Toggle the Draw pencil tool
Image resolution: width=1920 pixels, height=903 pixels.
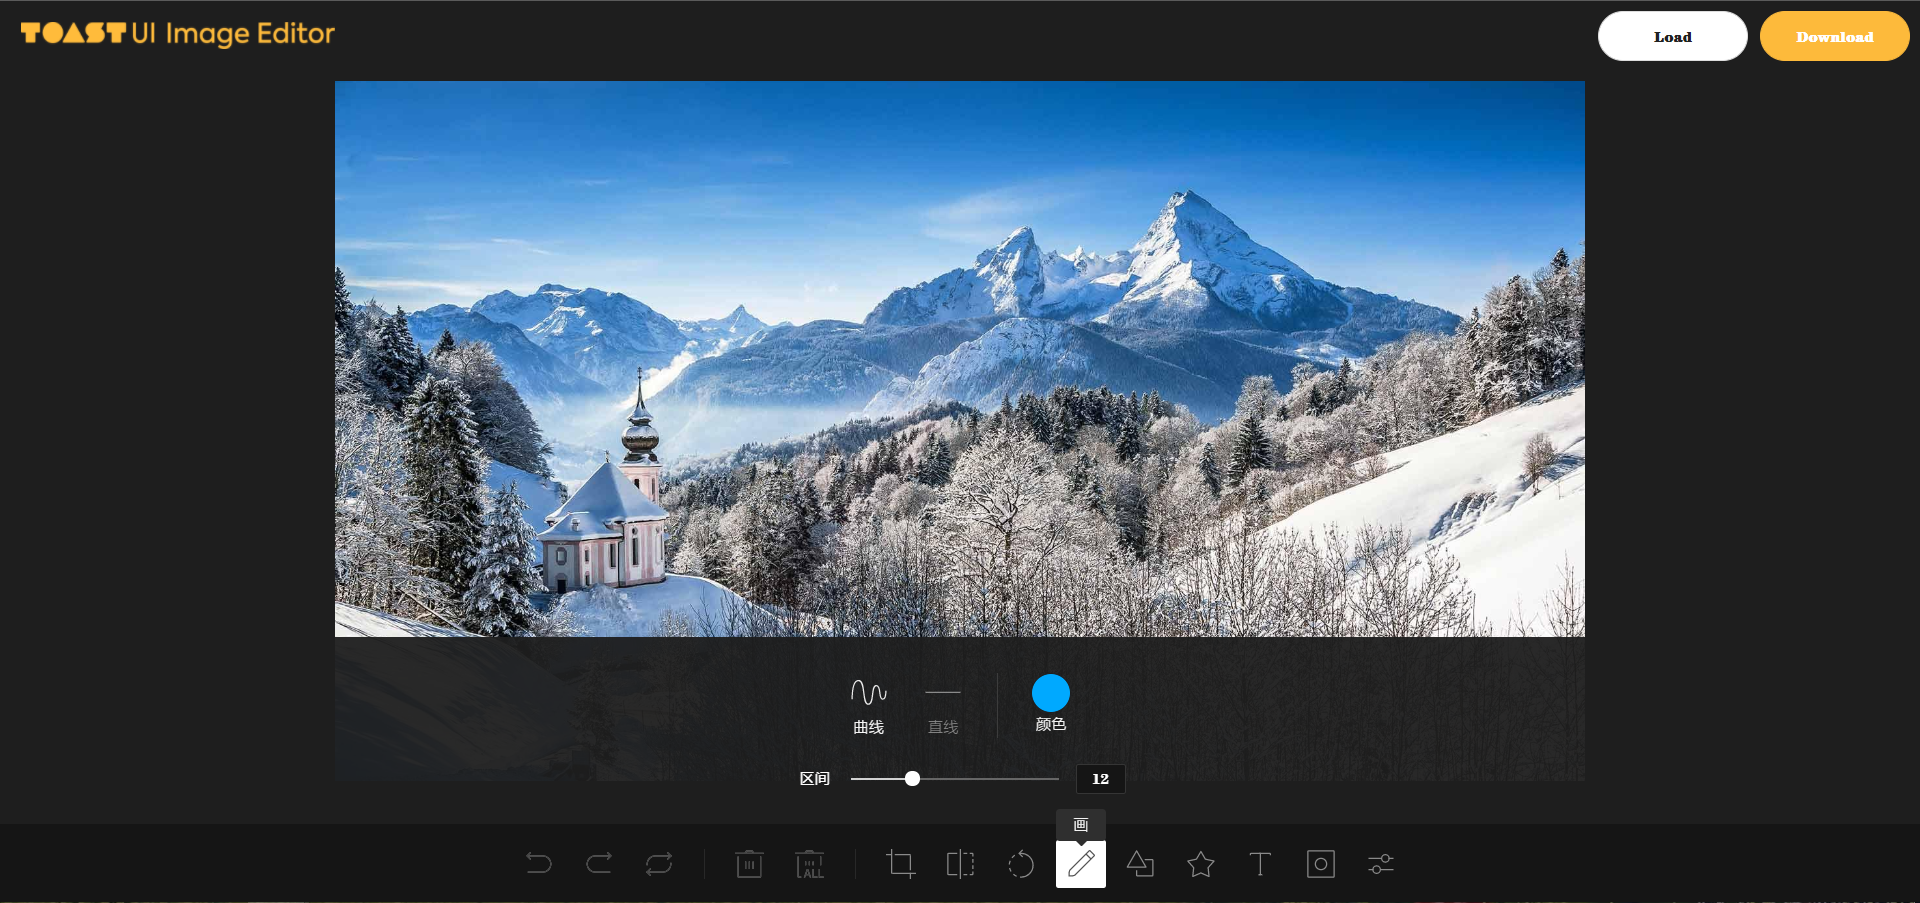1081,864
